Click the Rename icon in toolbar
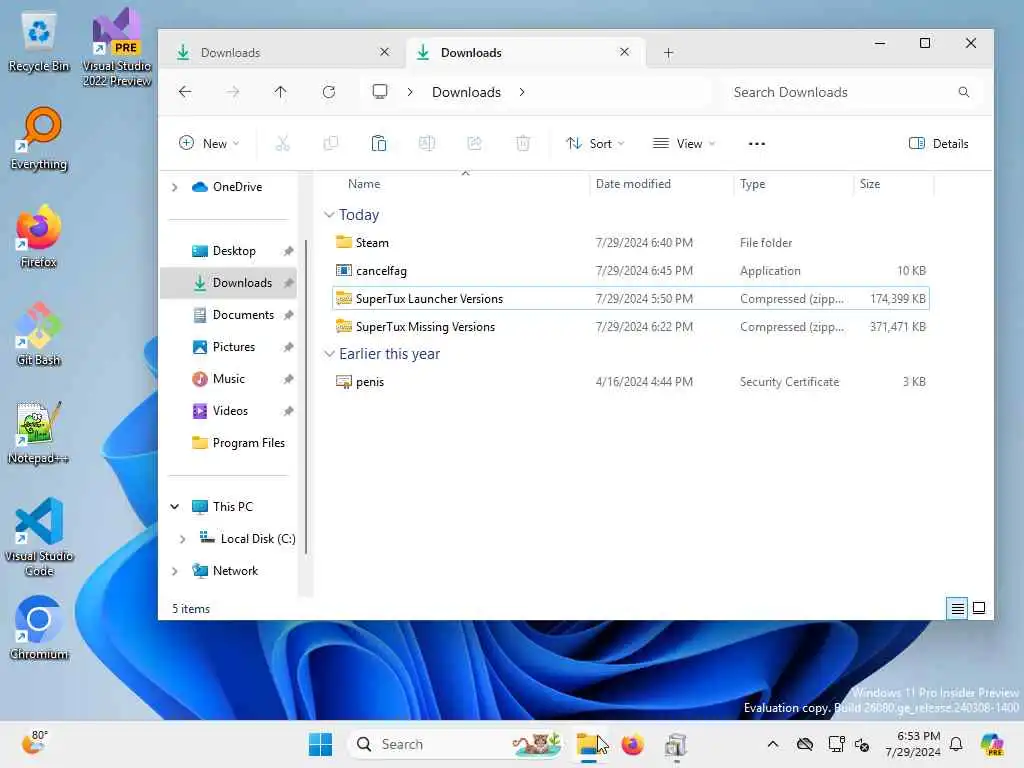 426,144
